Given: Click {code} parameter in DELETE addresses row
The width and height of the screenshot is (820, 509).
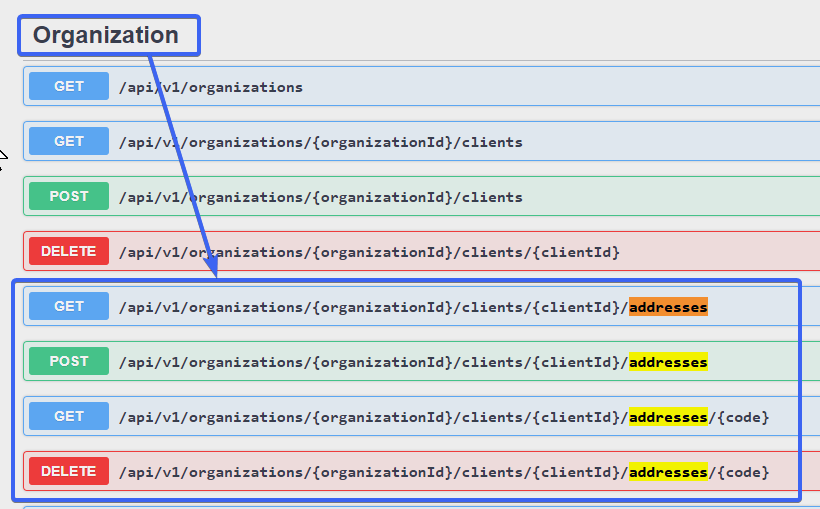Looking at the screenshot, I should (743, 472).
